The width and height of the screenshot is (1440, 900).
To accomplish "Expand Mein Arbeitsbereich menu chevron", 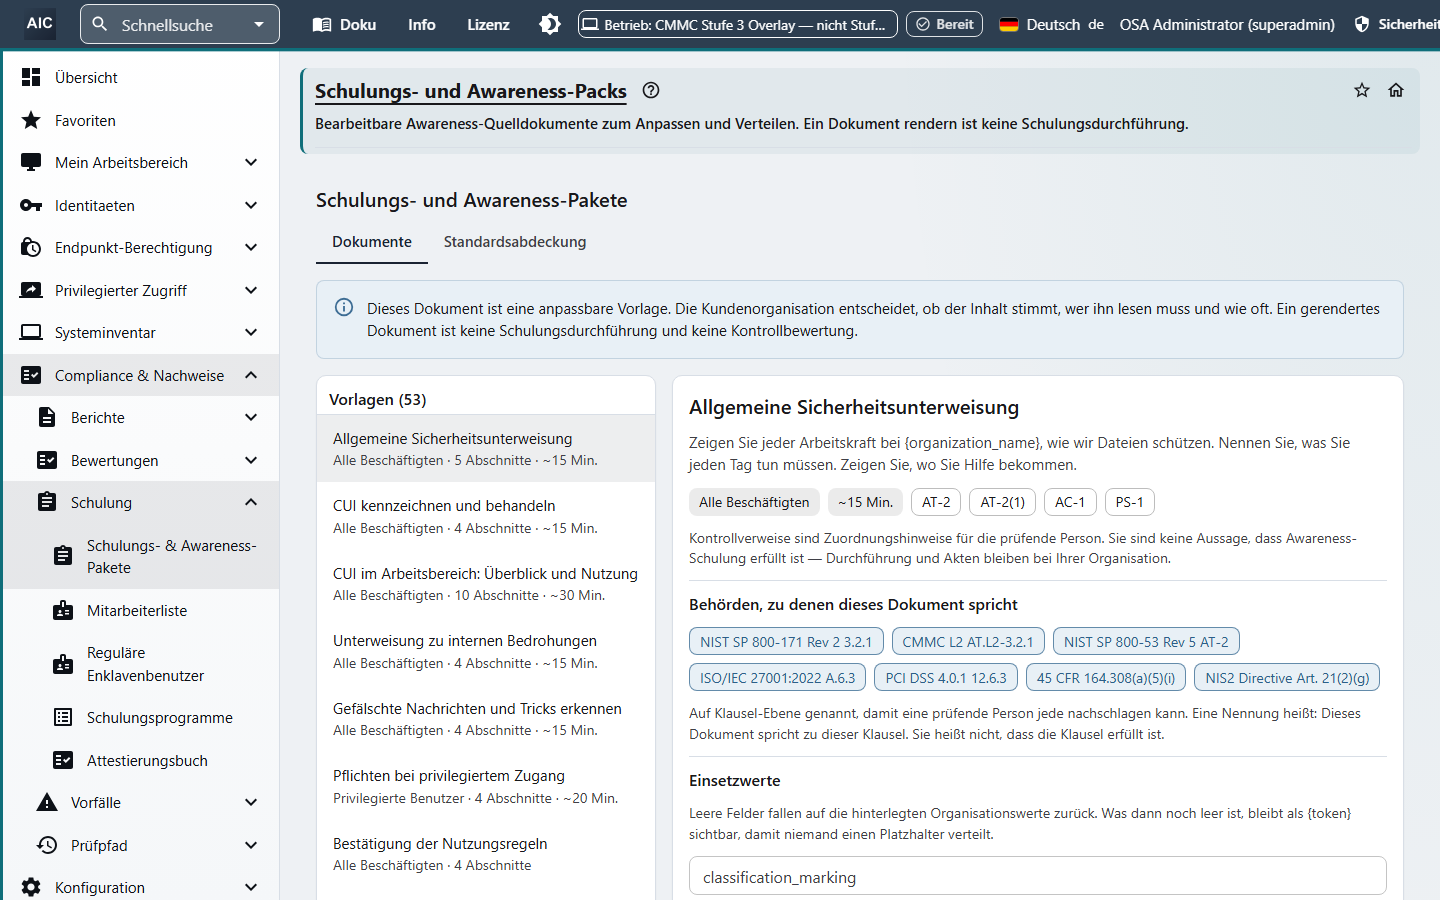I will [x=251, y=162].
